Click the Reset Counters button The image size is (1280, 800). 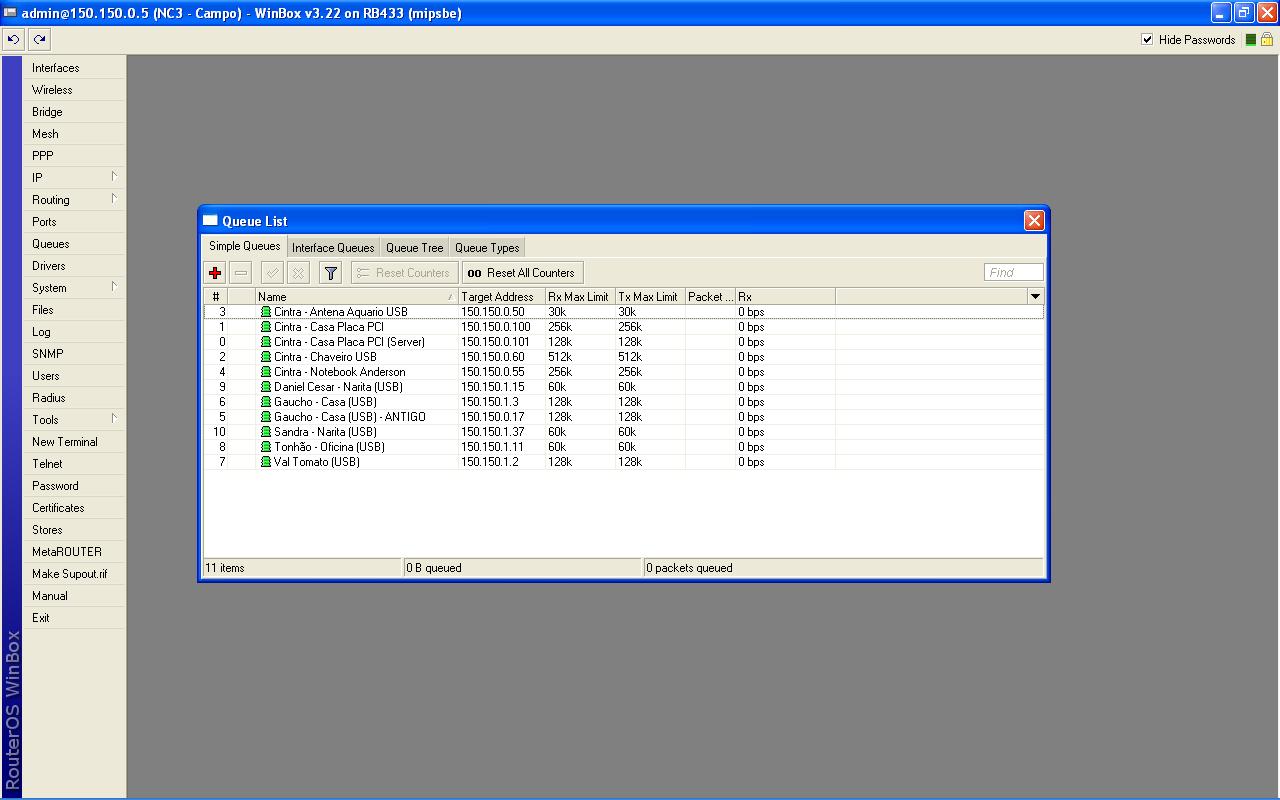pos(404,272)
